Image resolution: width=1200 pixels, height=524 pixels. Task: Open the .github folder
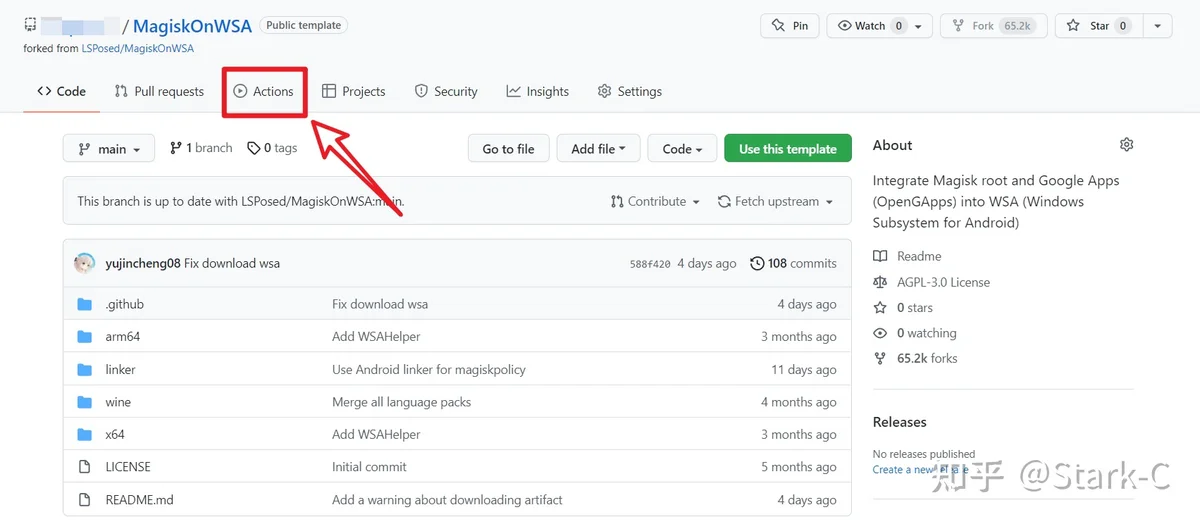(x=125, y=304)
